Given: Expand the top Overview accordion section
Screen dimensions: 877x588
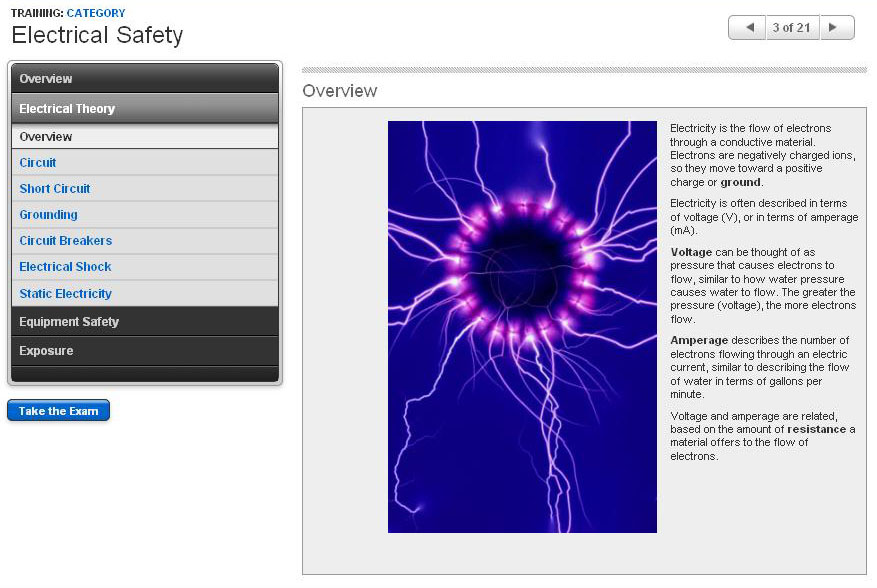Looking at the screenshot, I should [x=145, y=79].
